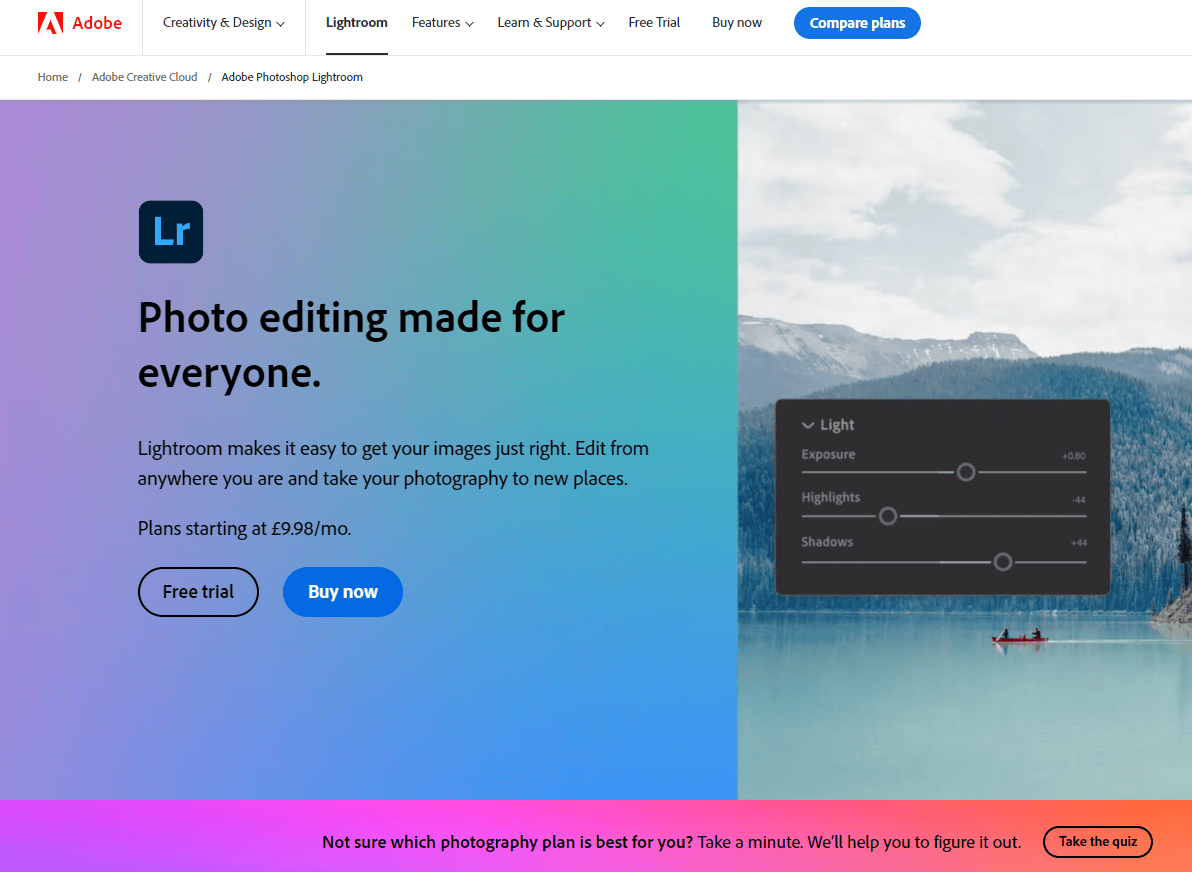The height and width of the screenshot is (872, 1192).
Task: Select the Lightroom tab in navigation
Action: 356,23
